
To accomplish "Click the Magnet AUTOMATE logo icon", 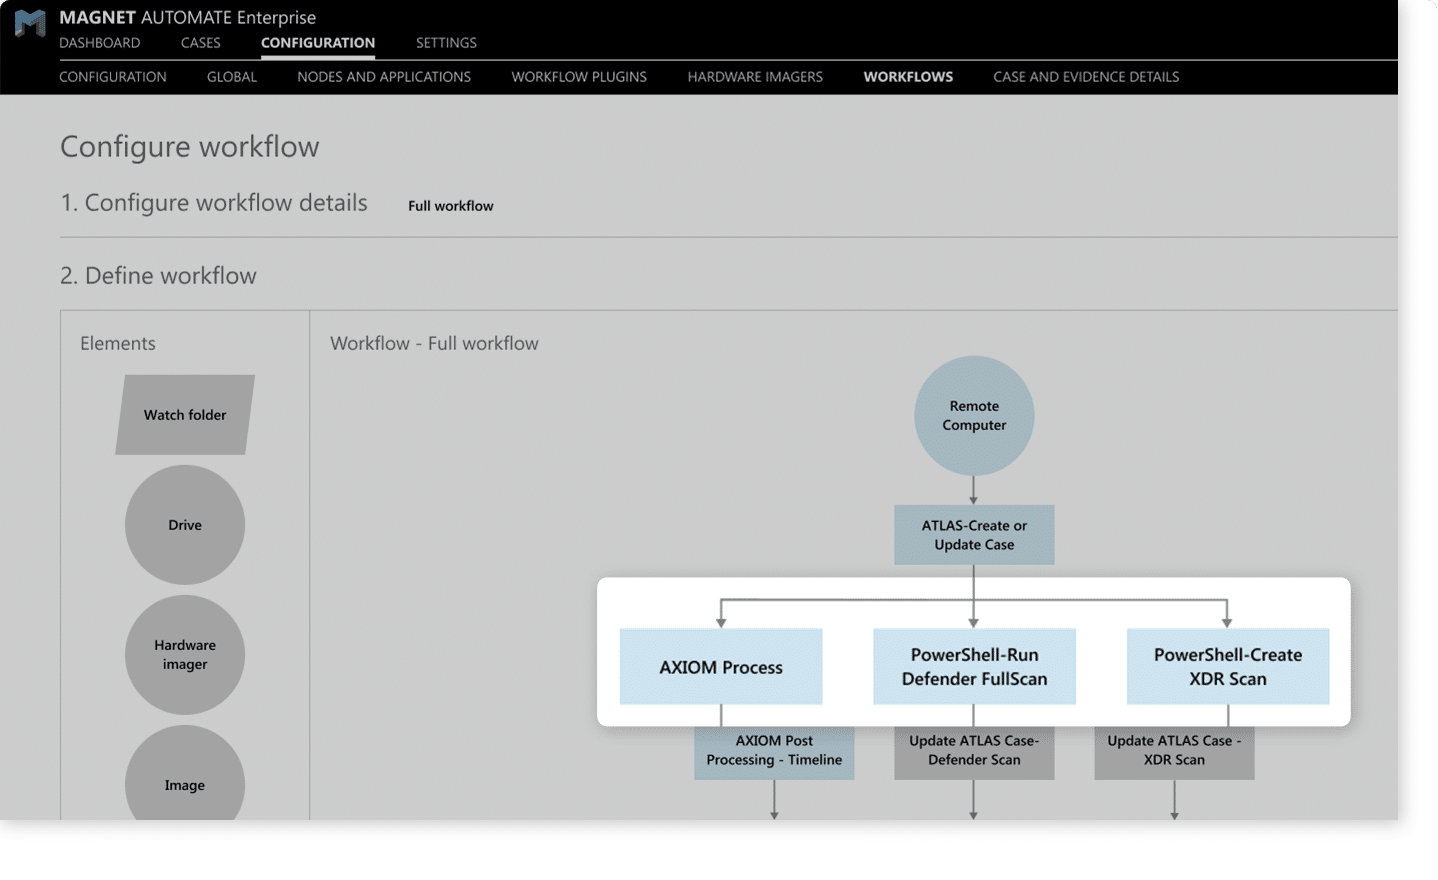I will tap(30, 23).
